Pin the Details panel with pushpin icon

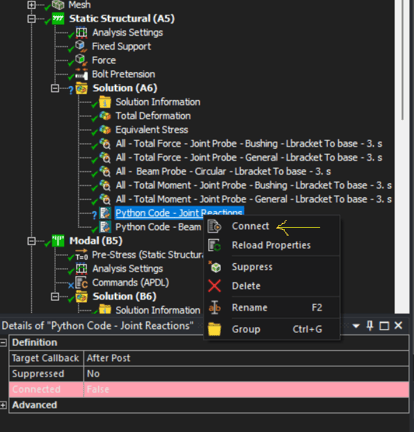[370, 326]
